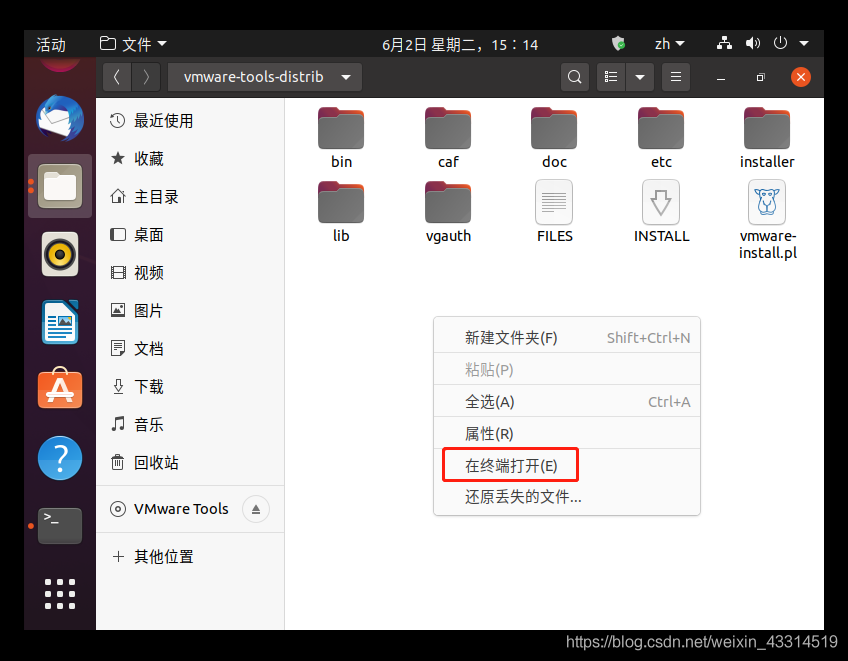Open the Terminal dock icon
The width and height of the screenshot is (848, 661).
60,524
